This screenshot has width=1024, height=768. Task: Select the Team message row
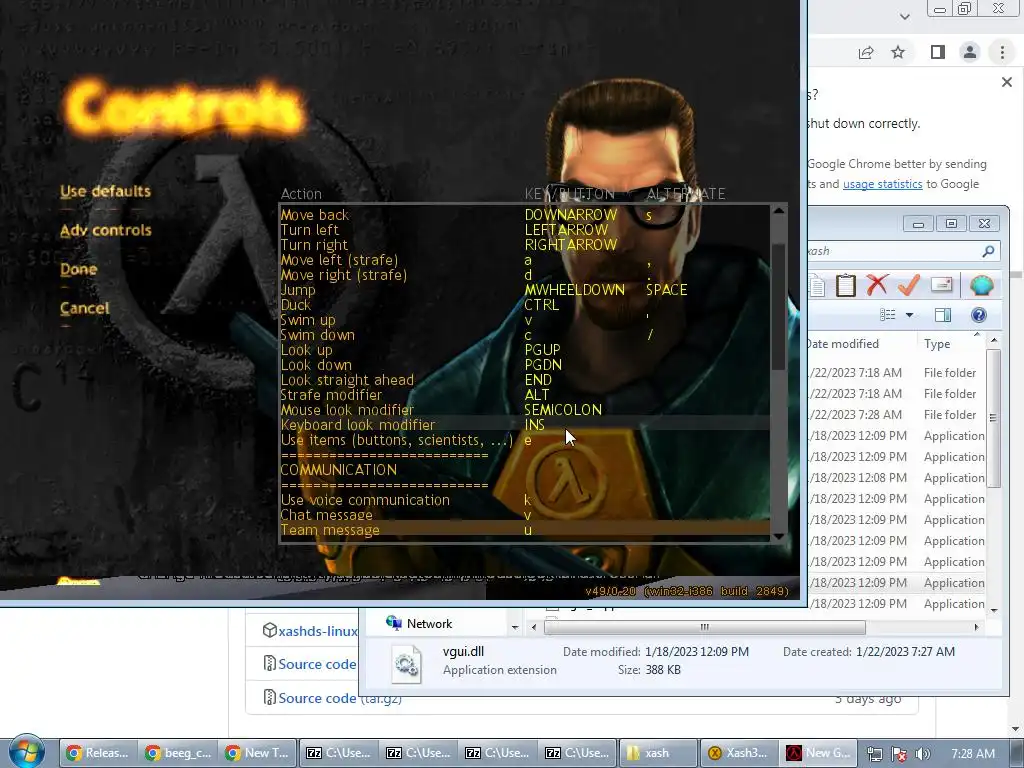click(525, 530)
